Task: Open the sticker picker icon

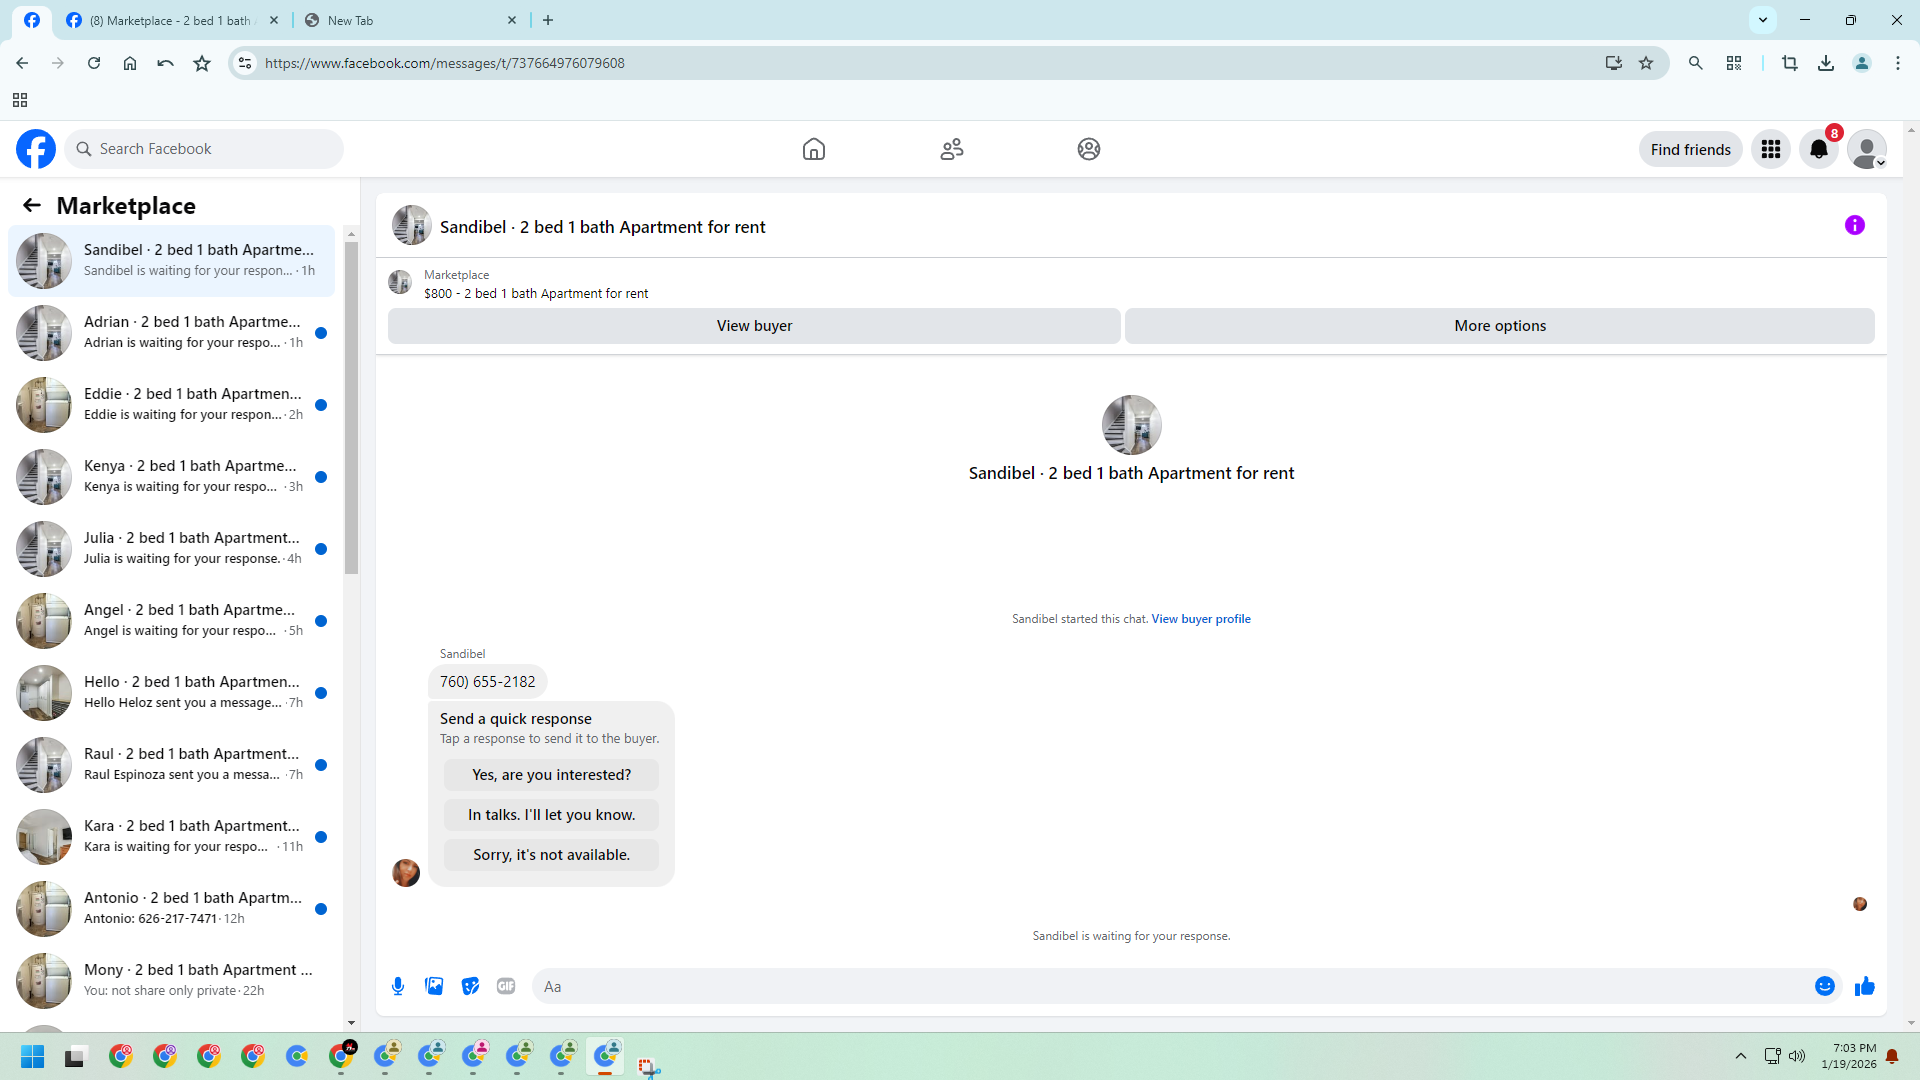Action: point(470,986)
